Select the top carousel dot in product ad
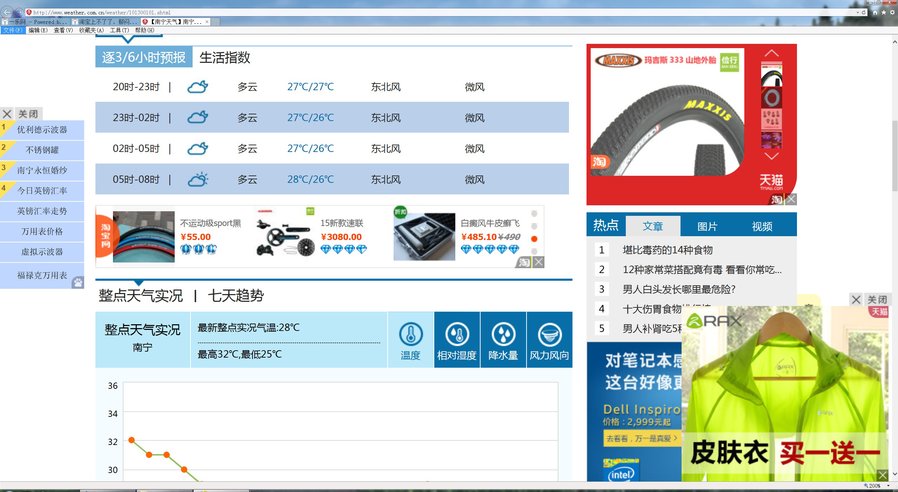Image resolution: width=898 pixels, height=492 pixels. [534, 213]
